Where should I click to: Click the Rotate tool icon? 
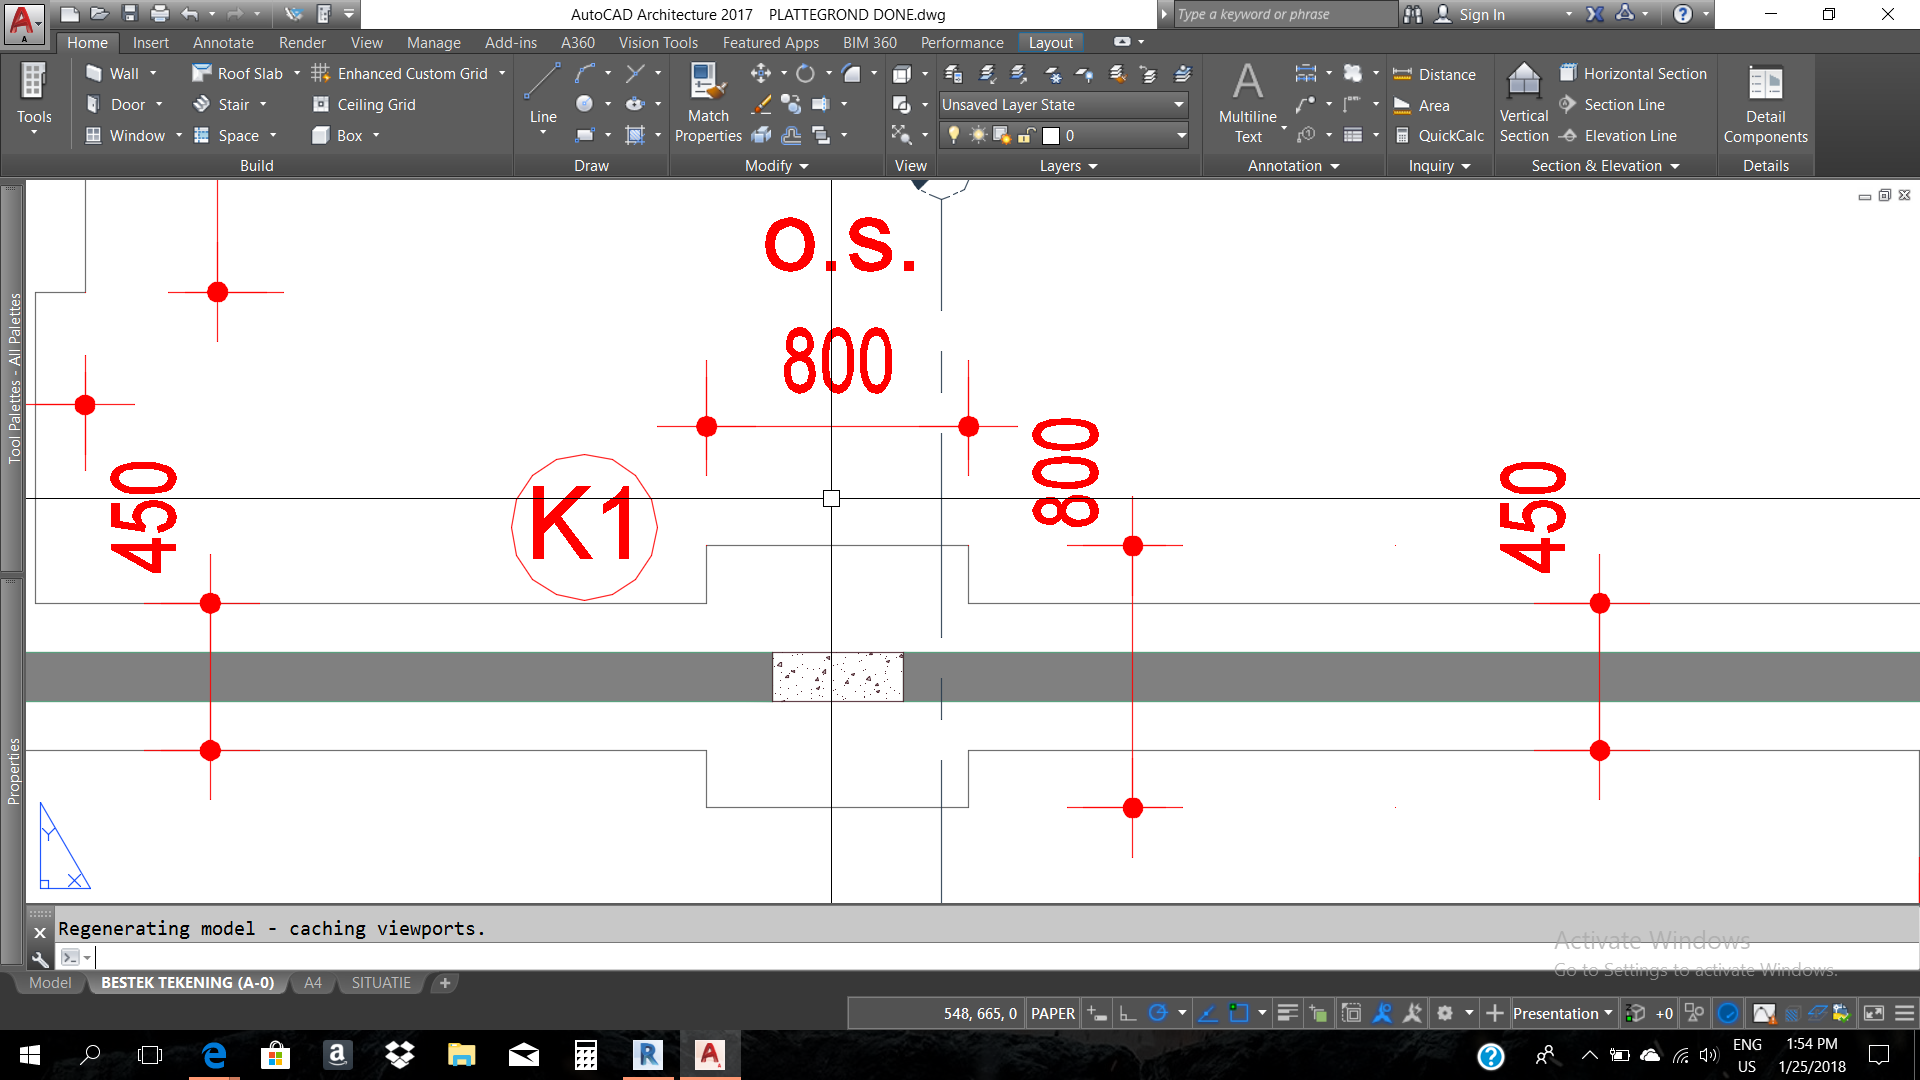(x=805, y=73)
